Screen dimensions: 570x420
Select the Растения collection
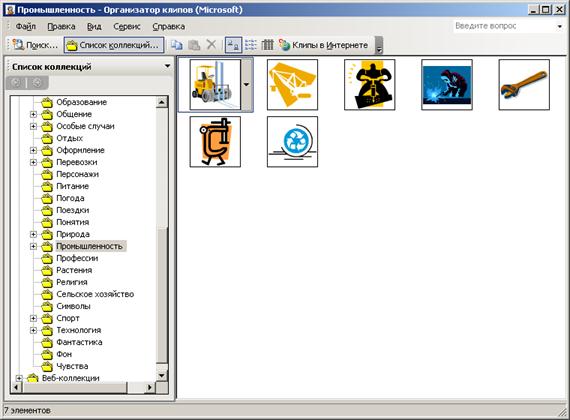(x=74, y=270)
